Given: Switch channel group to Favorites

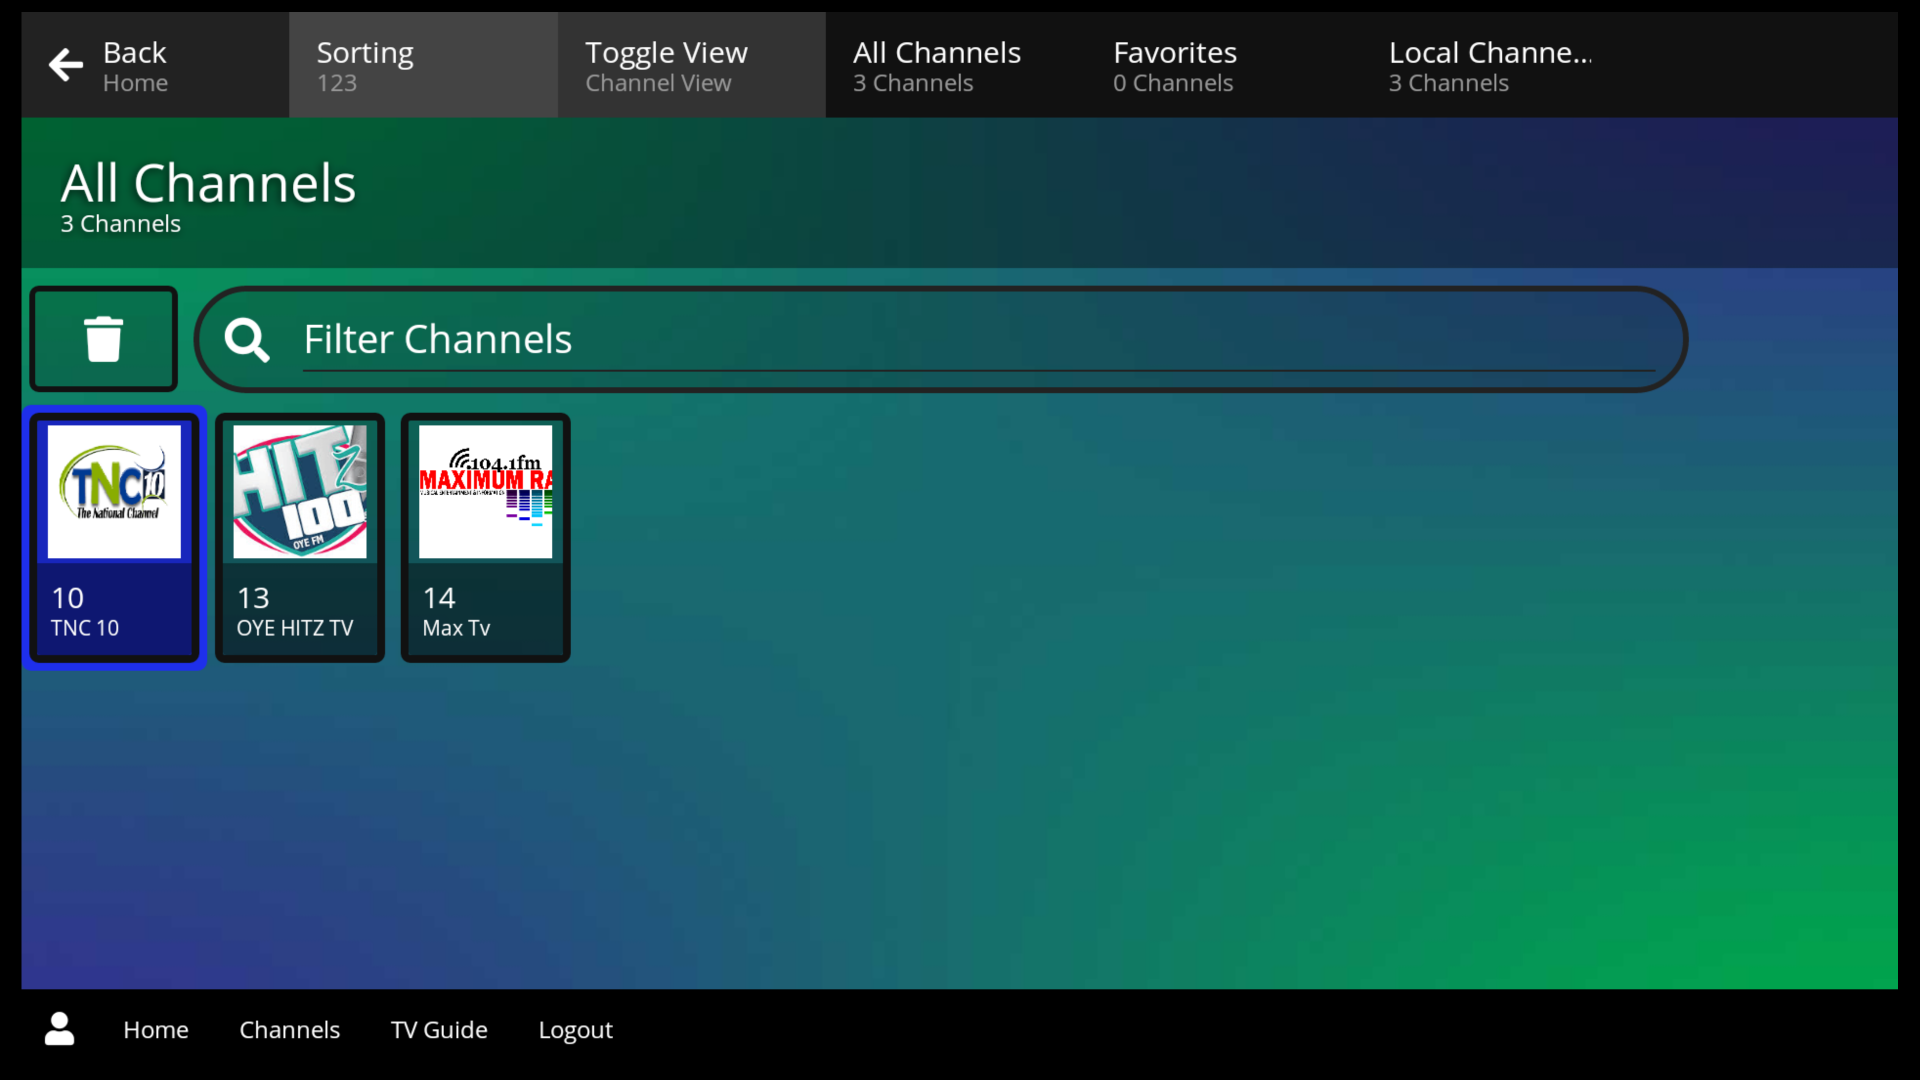Looking at the screenshot, I should [1174, 64].
